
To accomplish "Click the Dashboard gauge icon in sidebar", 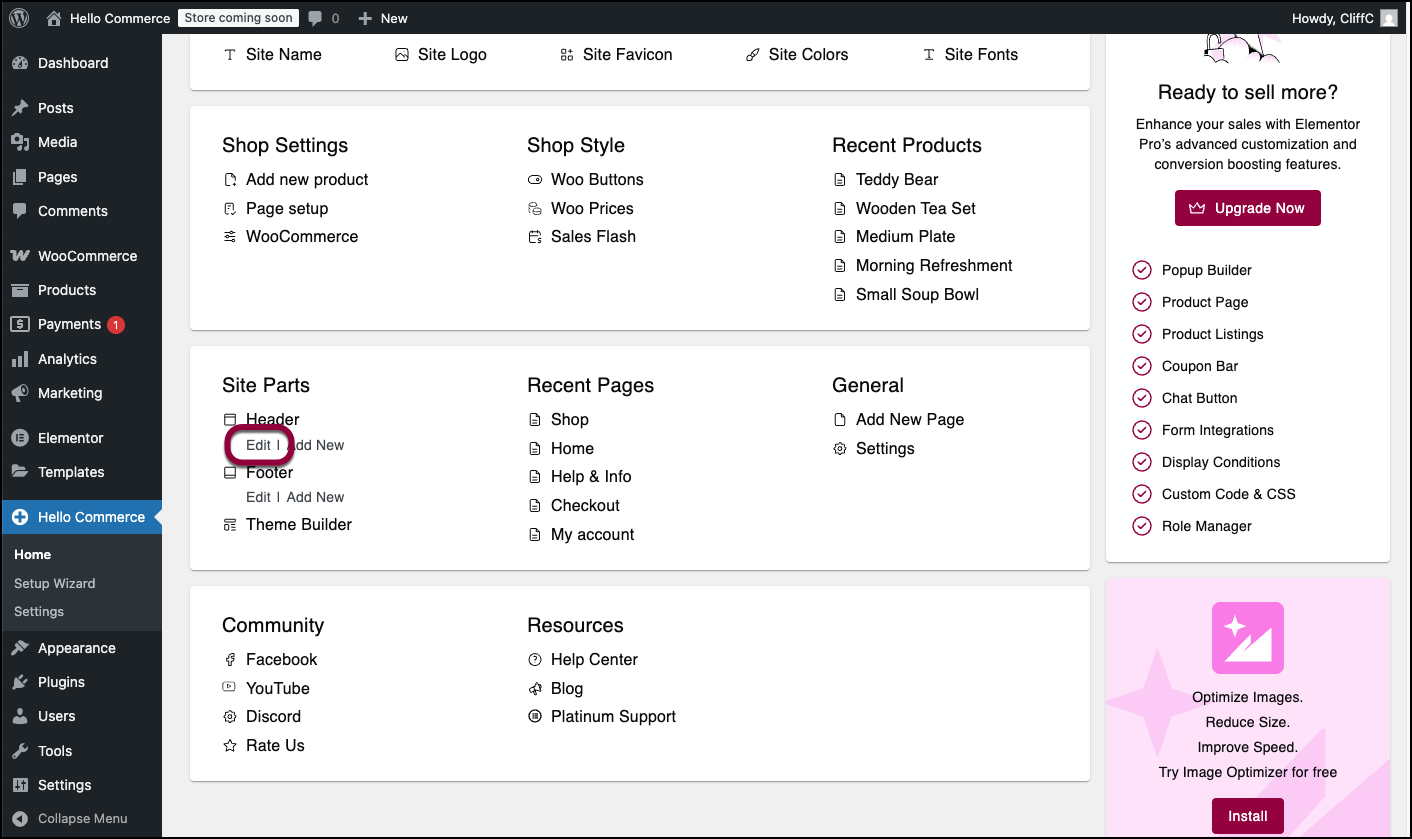I will click(x=20, y=63).
